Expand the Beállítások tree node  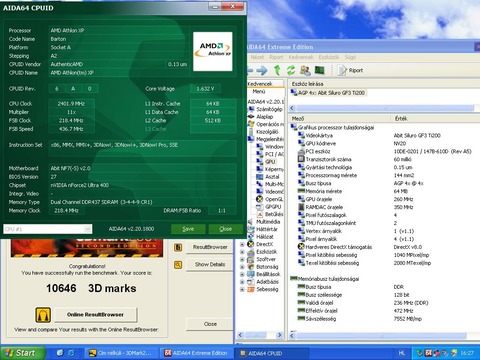pos(242,274)
